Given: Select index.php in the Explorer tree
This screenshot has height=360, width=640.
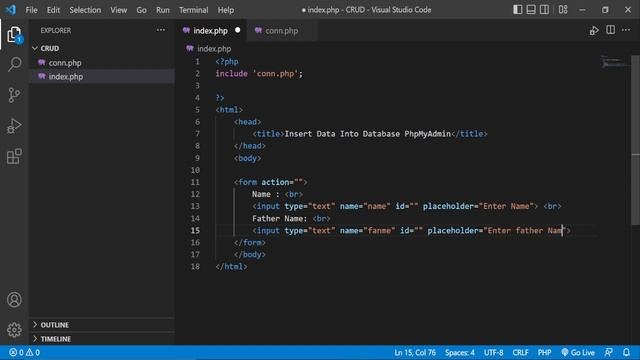Looking at the screenshot, I should [101, 77].
